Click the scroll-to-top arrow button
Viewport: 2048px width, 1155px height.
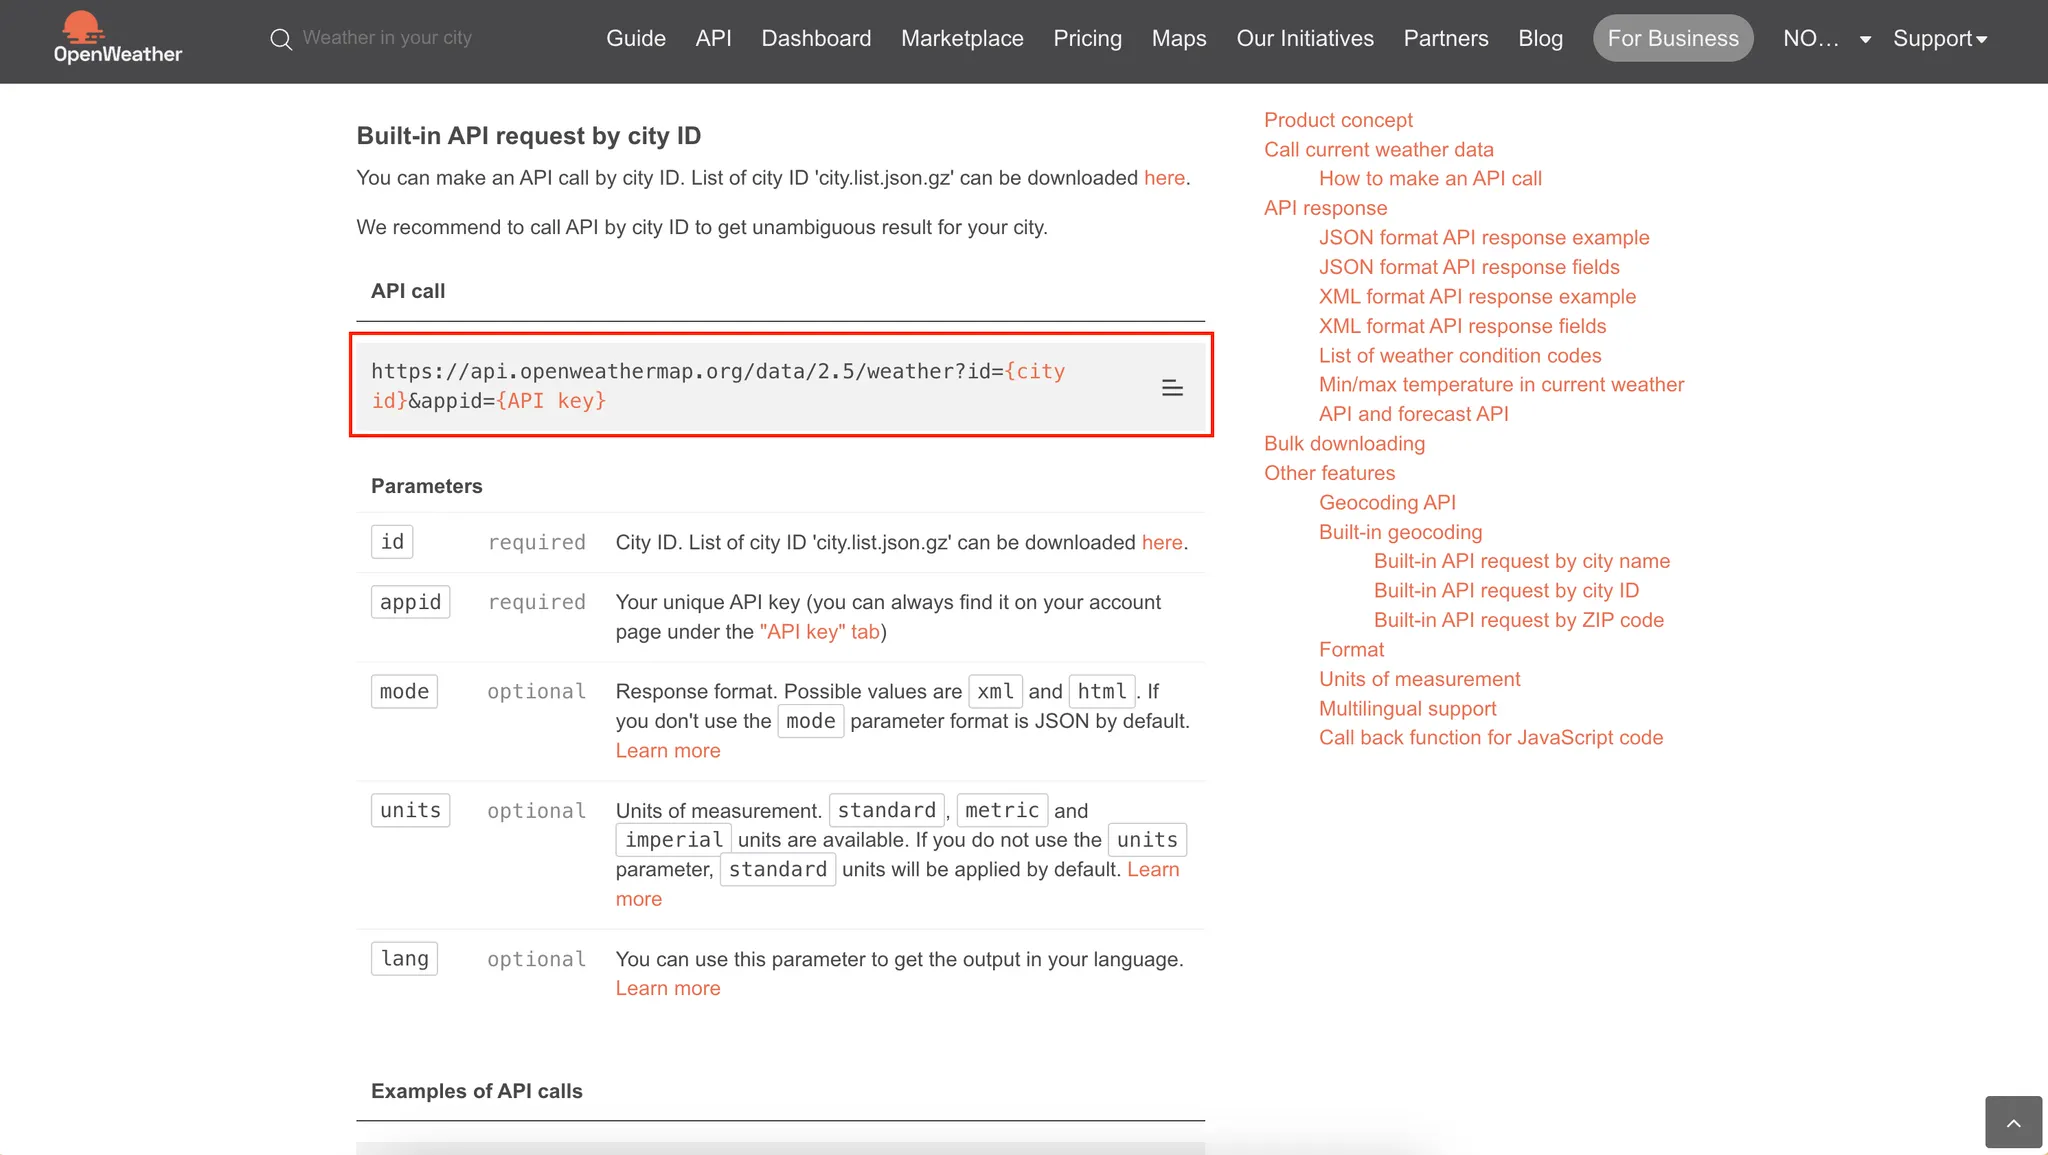click(x=2013, y=1122)
